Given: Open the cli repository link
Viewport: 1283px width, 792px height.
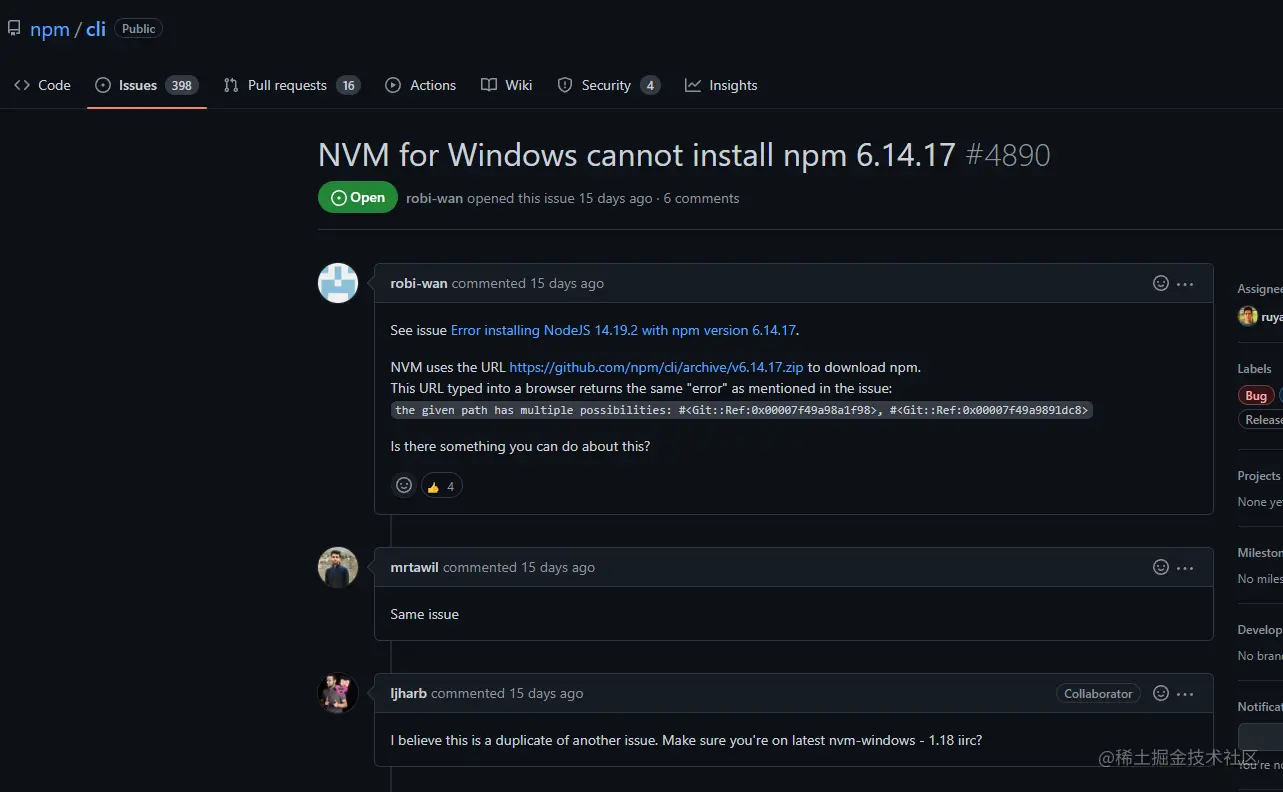Looking at the screenshot, I should (x=96, y=29).
